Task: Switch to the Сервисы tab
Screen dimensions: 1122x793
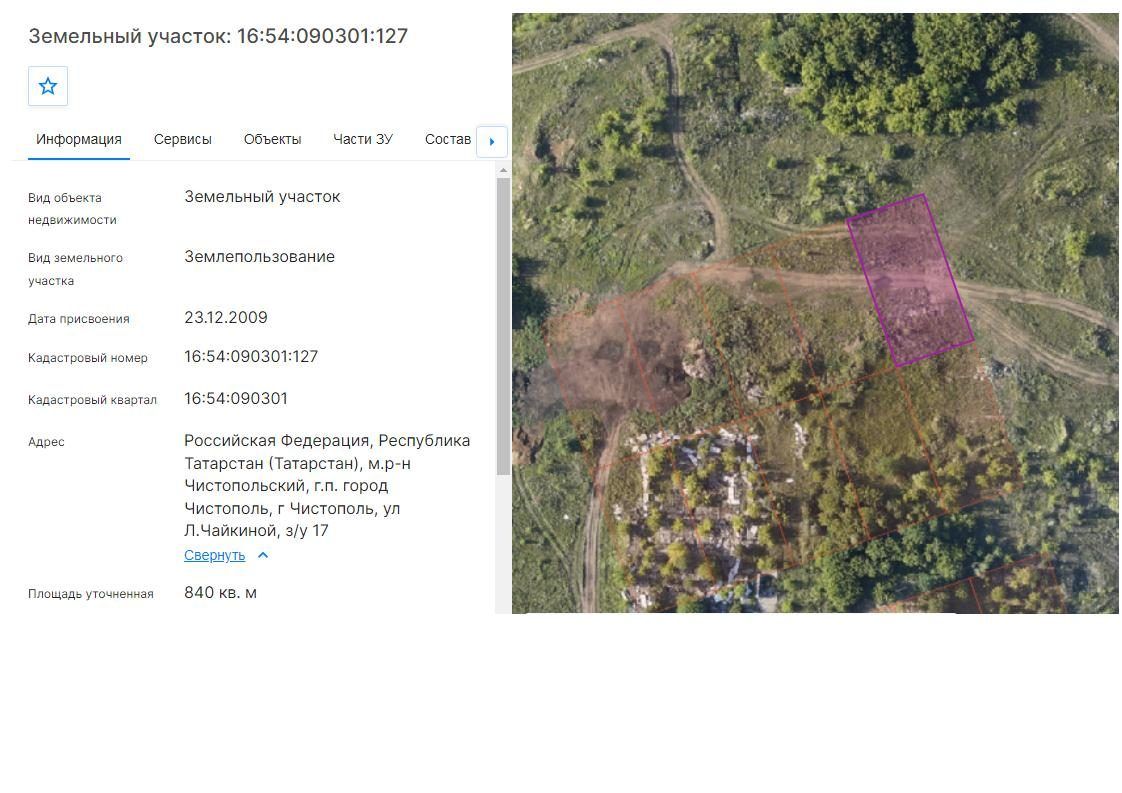Action: pyautogui.click(x=182, y=140)
